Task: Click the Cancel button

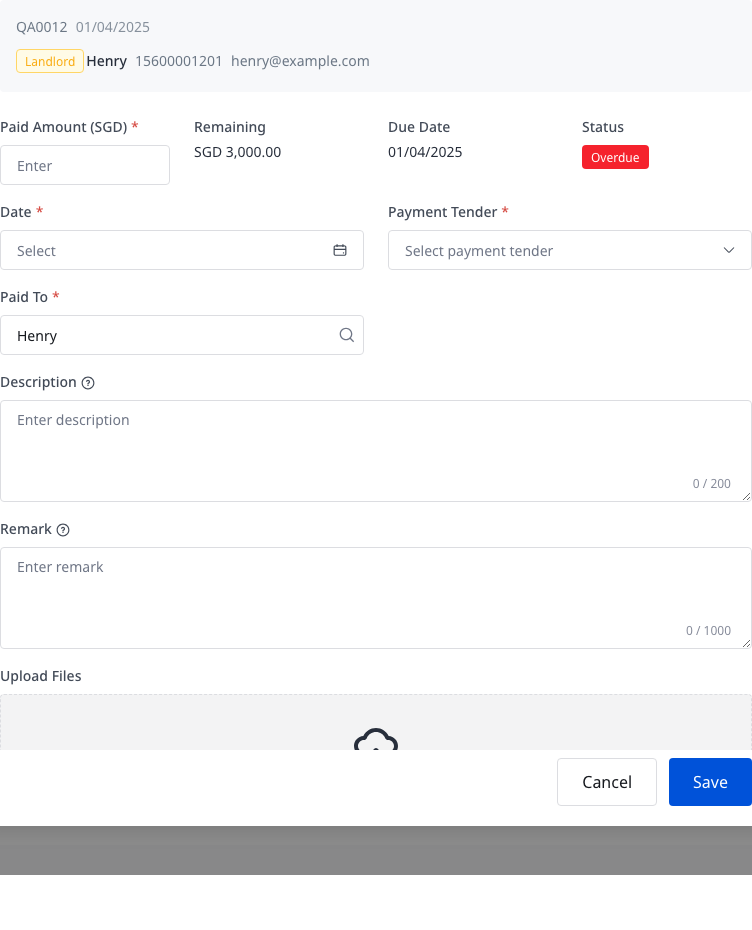Action: (x=607, y=782)
